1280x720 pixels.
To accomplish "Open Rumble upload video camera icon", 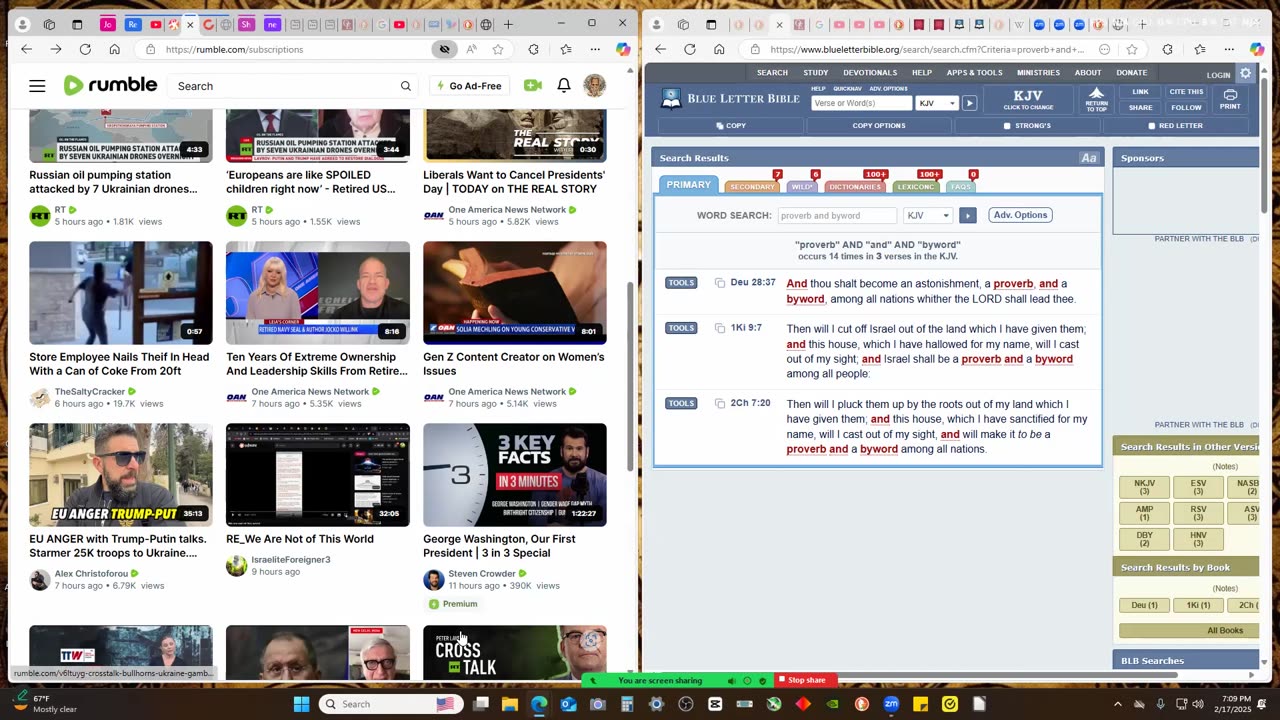I will coord(533,86).
